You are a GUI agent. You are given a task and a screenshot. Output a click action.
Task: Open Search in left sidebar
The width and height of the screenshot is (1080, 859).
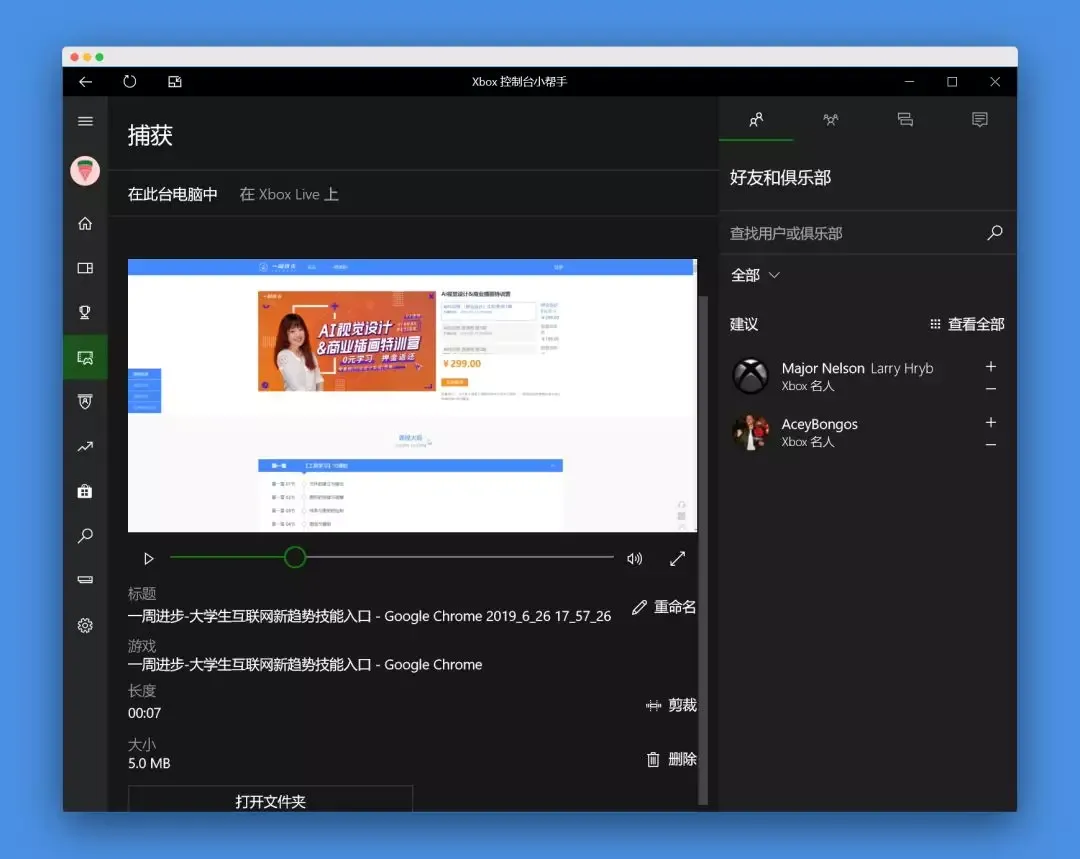click(85, 535)
